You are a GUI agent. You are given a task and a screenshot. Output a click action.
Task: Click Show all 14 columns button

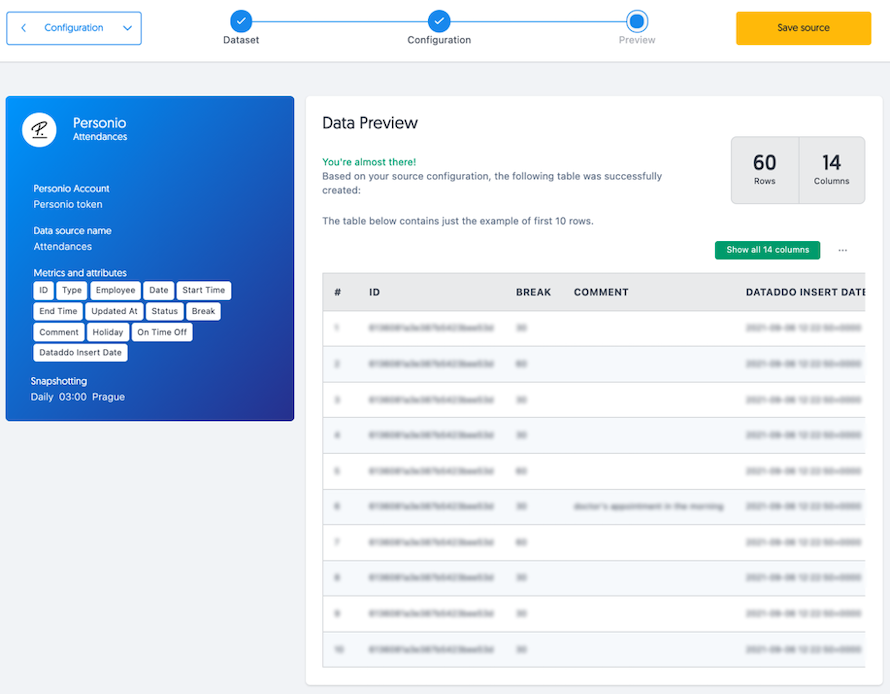tap(767, 250)
